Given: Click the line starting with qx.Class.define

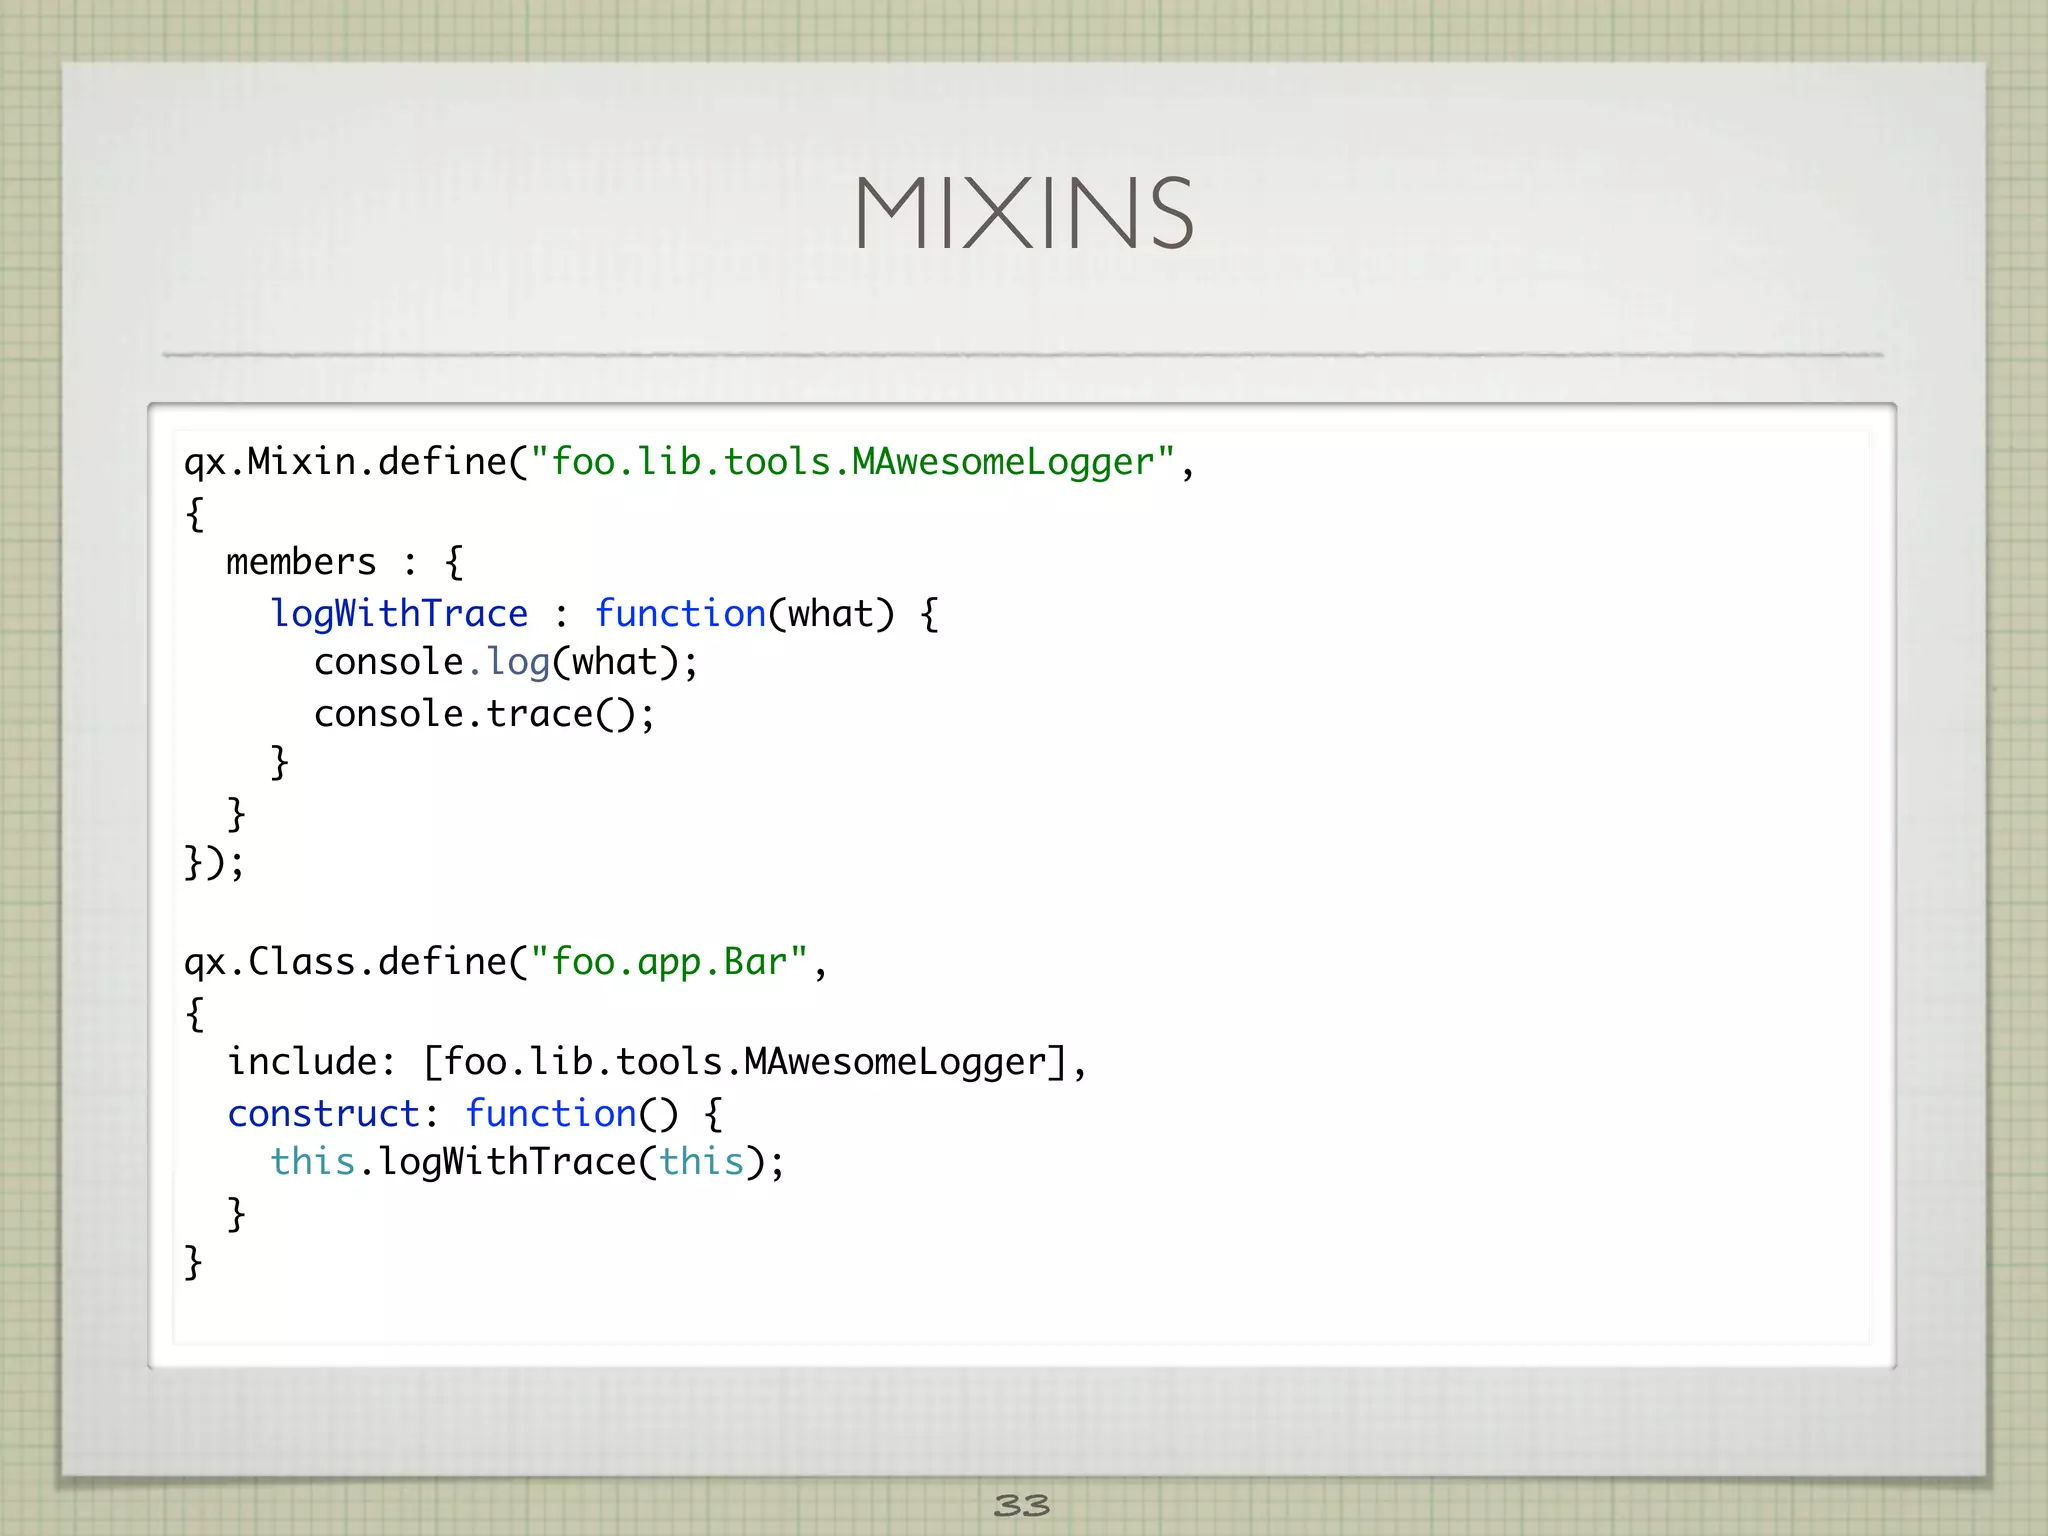Looking at the screenshot, I should click(x=506, y=963).
